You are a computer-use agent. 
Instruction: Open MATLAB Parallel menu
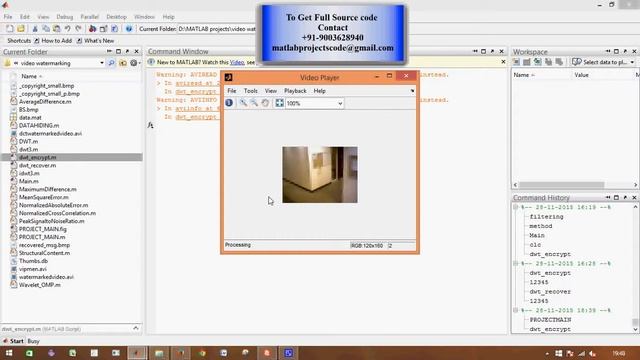(x=89, y=17)
